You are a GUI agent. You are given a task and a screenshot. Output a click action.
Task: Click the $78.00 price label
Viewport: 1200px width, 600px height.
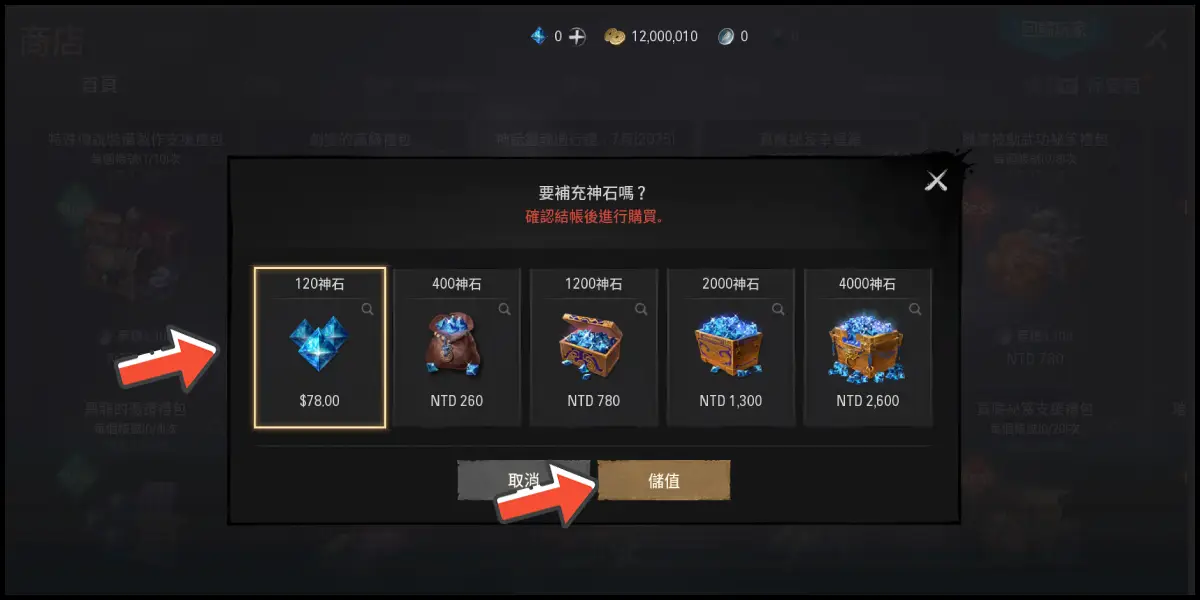tap(320, 401)
